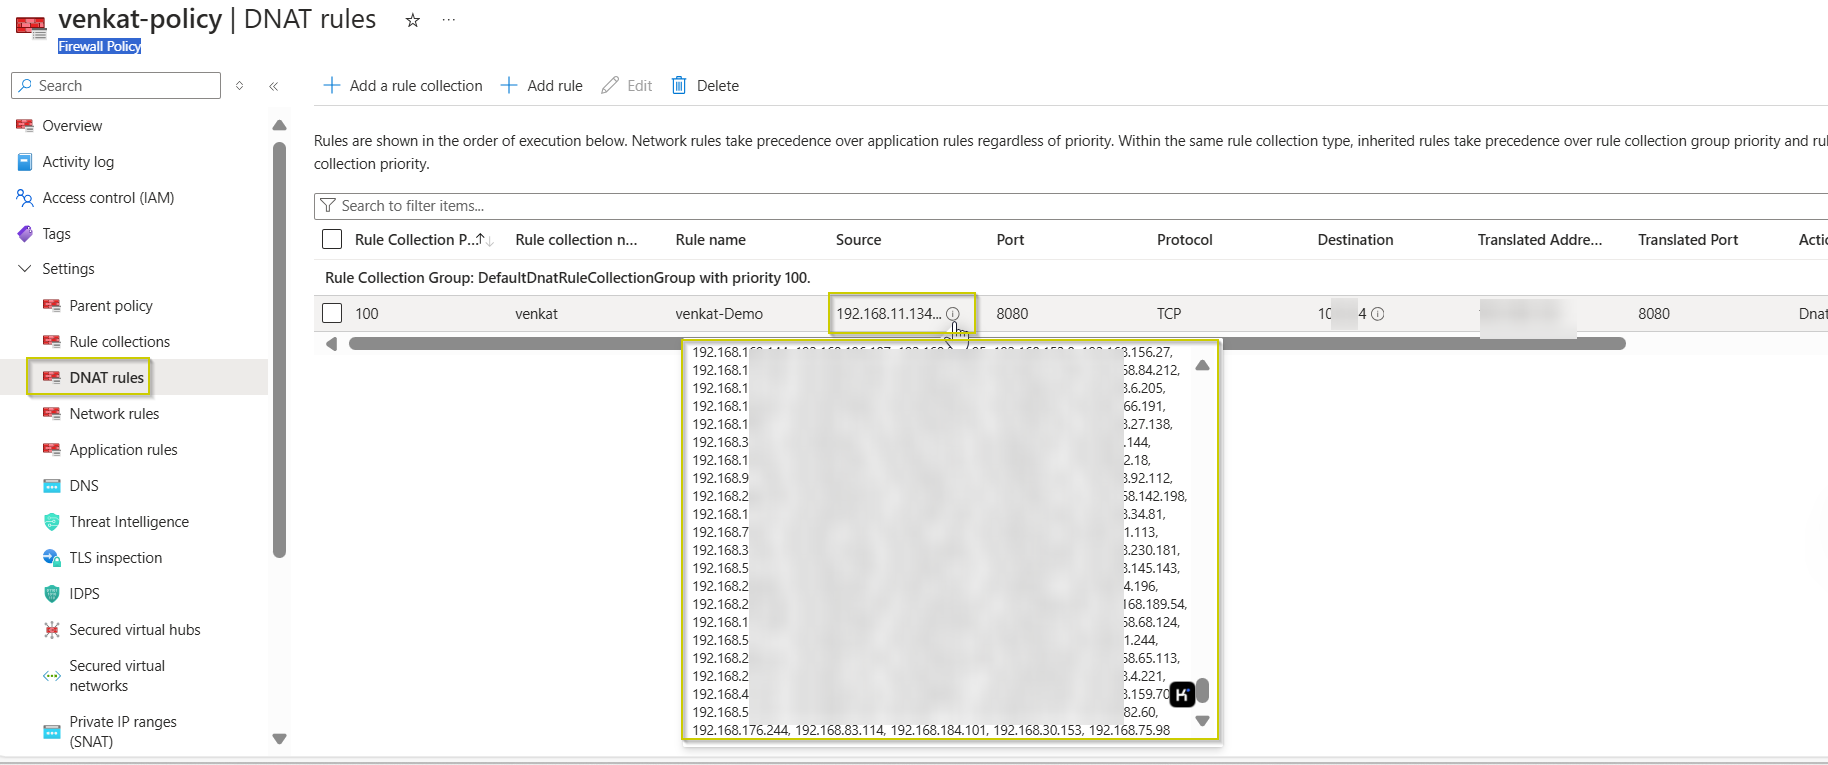Click the Threat Intelligence shield icon
Viewport: 1828px width, 765px height.
click(x=52, y=522)
